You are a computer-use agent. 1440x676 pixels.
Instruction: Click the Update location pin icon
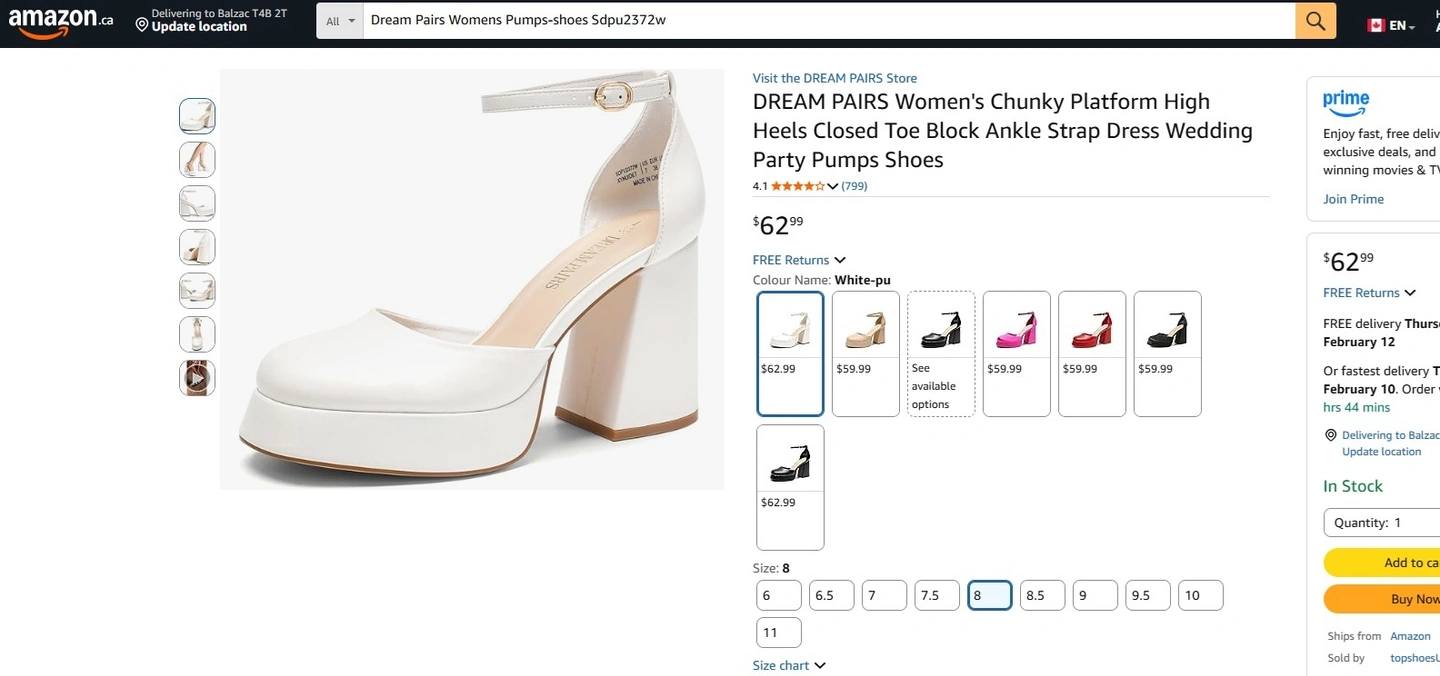[142, 25]
